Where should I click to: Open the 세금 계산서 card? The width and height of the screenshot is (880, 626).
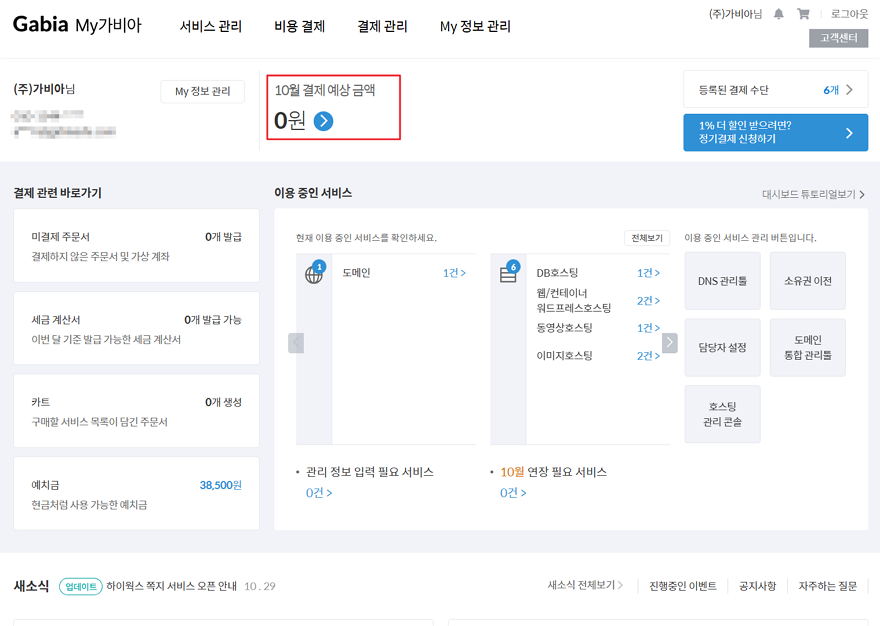tap(136, 328)
